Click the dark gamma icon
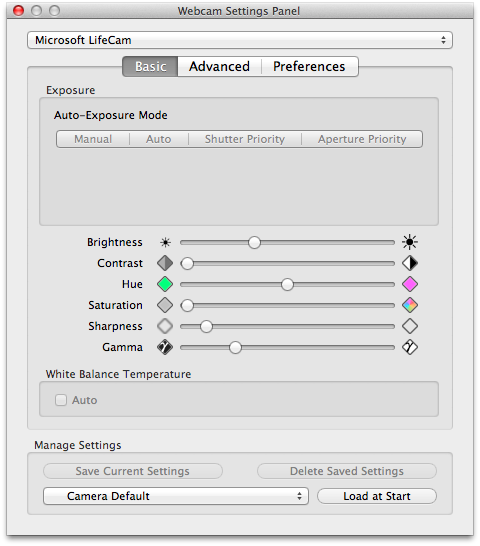This screenshot has height=546, width=480. 165,347
